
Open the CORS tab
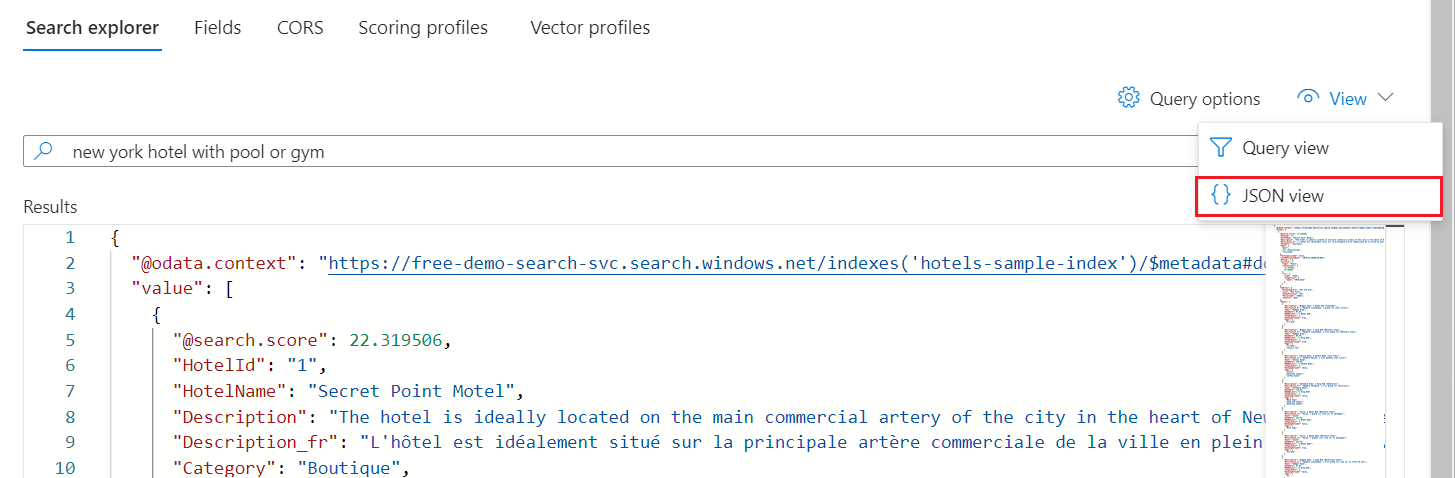[300, 28]
